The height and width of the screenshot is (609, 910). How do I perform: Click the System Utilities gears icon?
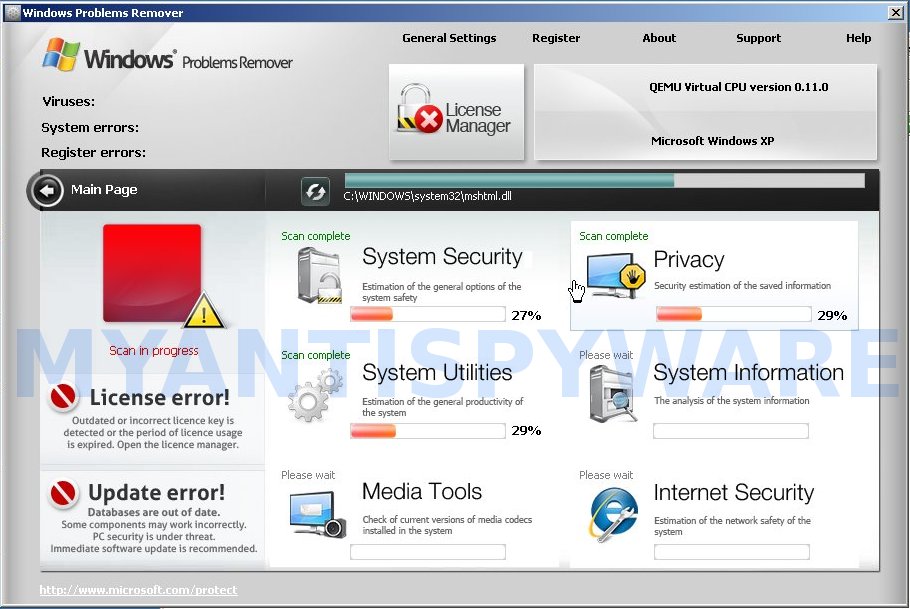coord(315,394)
